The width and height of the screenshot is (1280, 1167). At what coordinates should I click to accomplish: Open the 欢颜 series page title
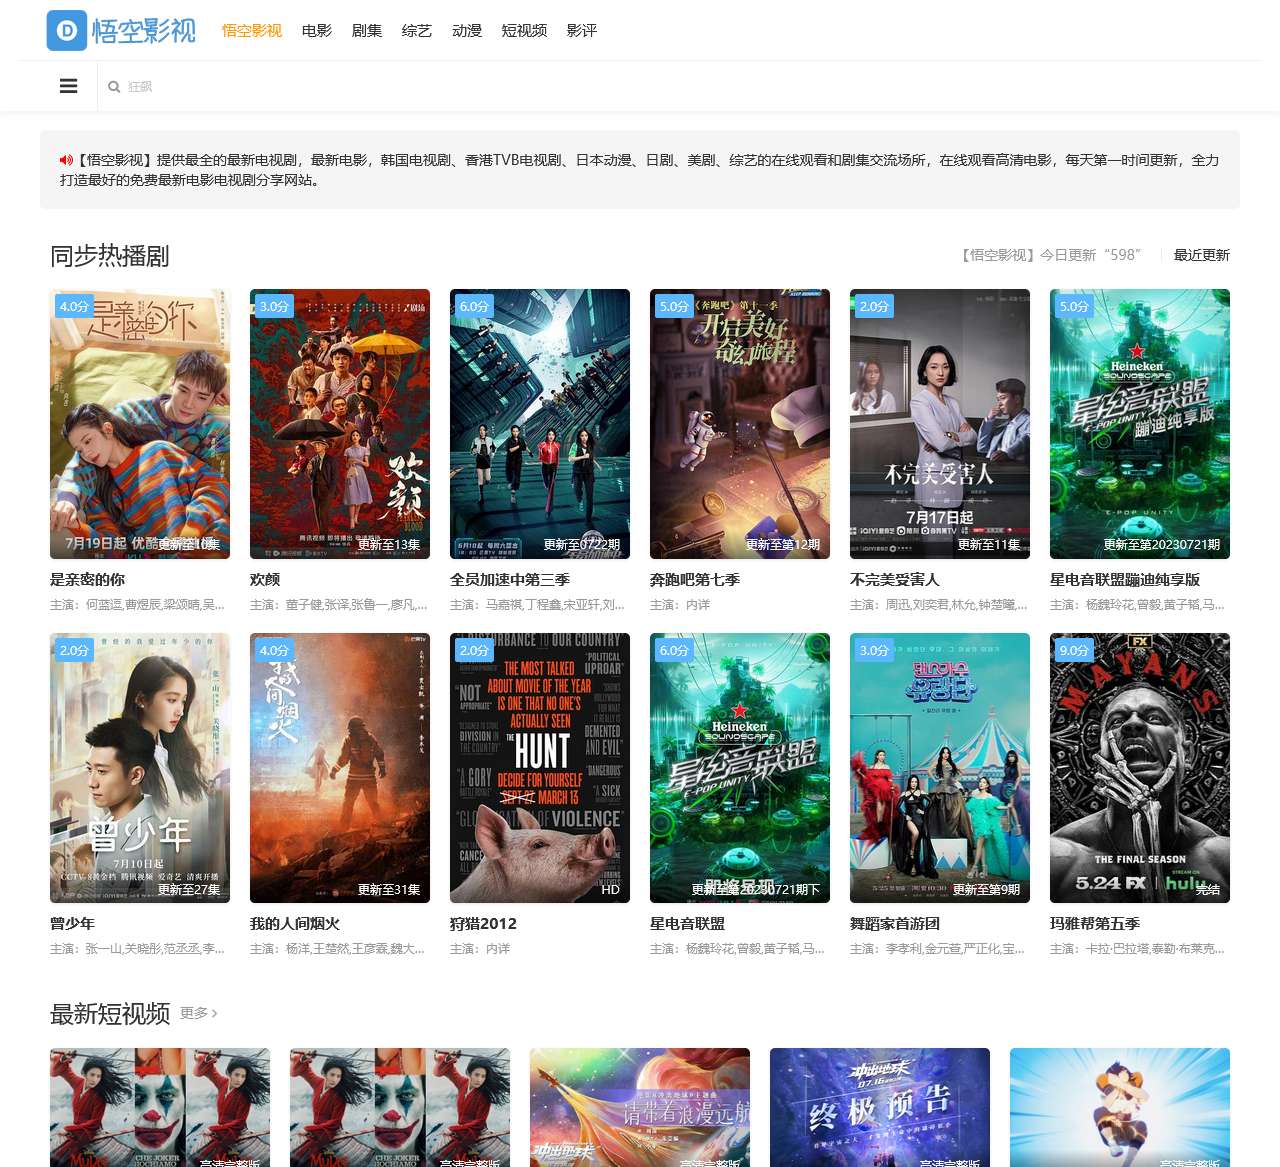[263, 579]
